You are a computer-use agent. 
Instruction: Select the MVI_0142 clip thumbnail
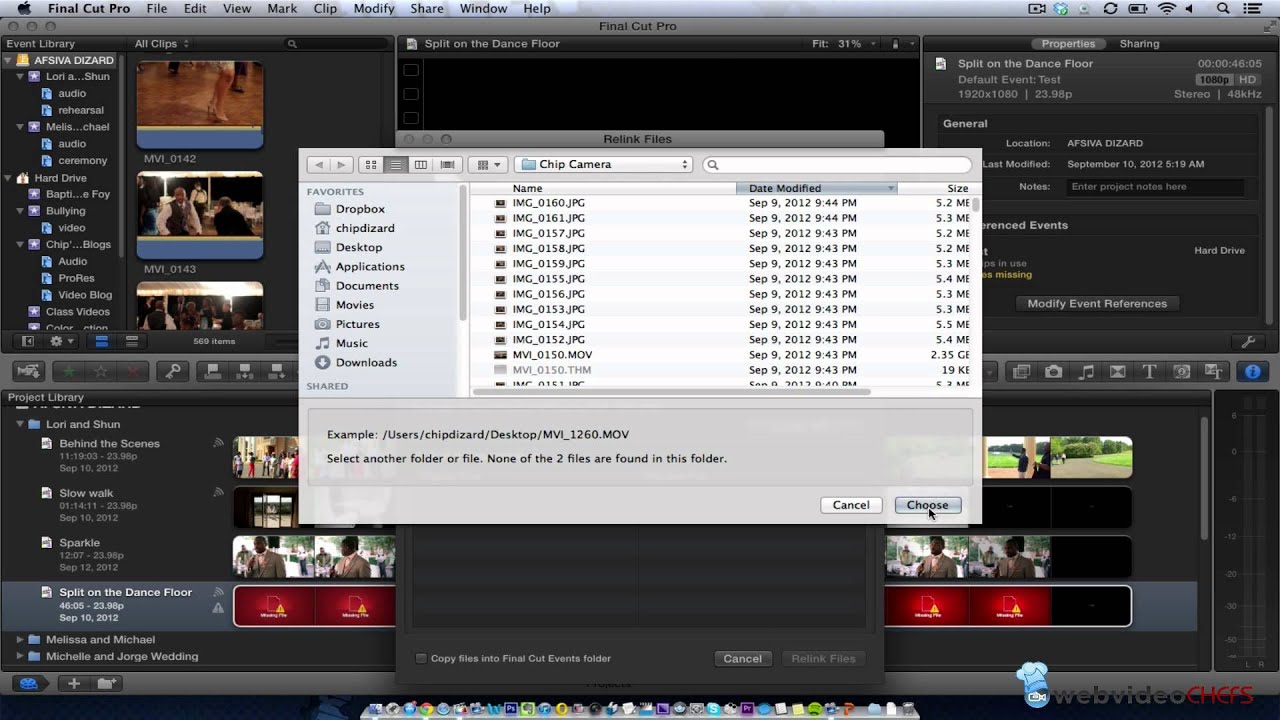click(x=200, y=105)
